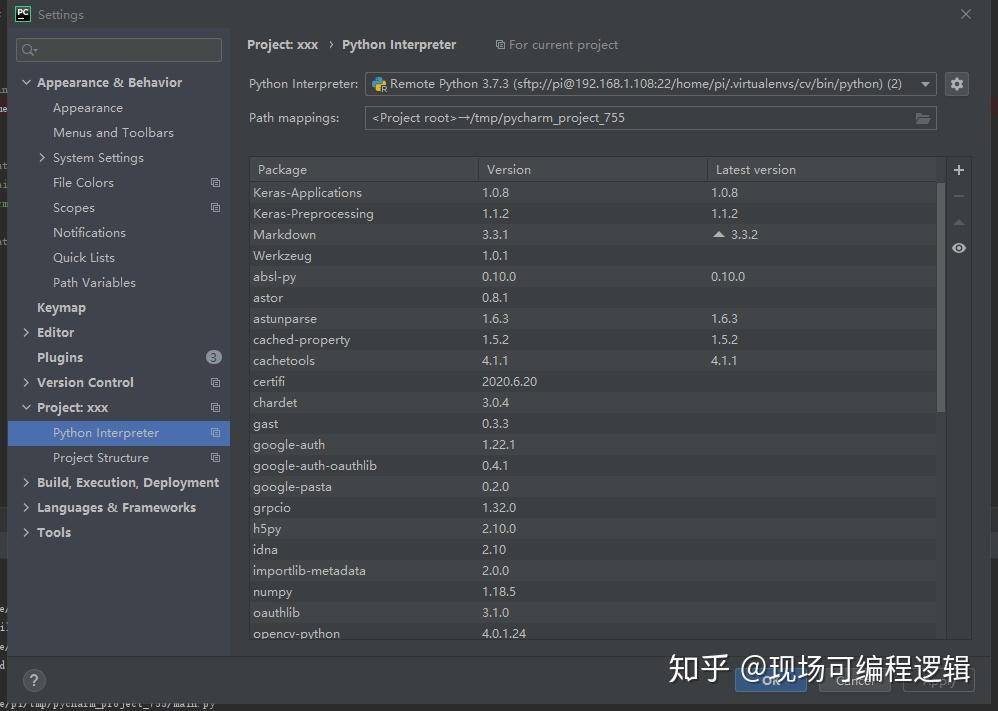Viewport: 998px width, 711px height.
Task: Install a new package with the plus icon
Action: [x=958, y=169]
